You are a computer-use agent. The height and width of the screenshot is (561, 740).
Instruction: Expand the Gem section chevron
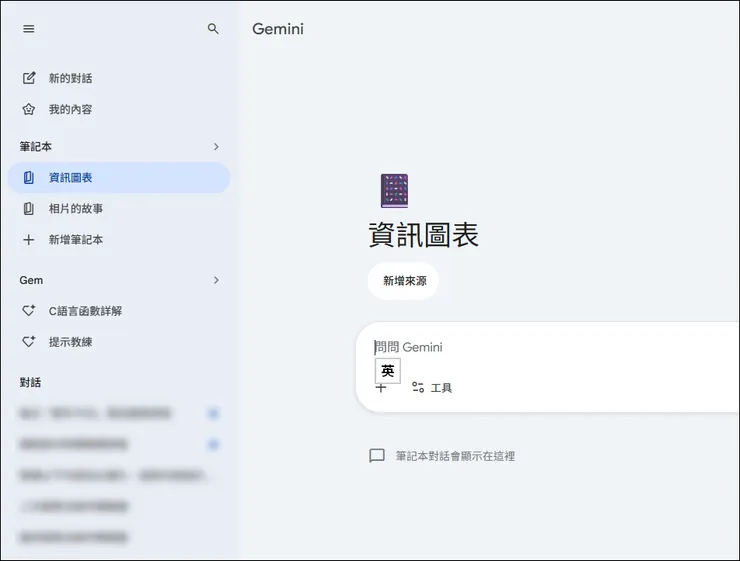216,280
